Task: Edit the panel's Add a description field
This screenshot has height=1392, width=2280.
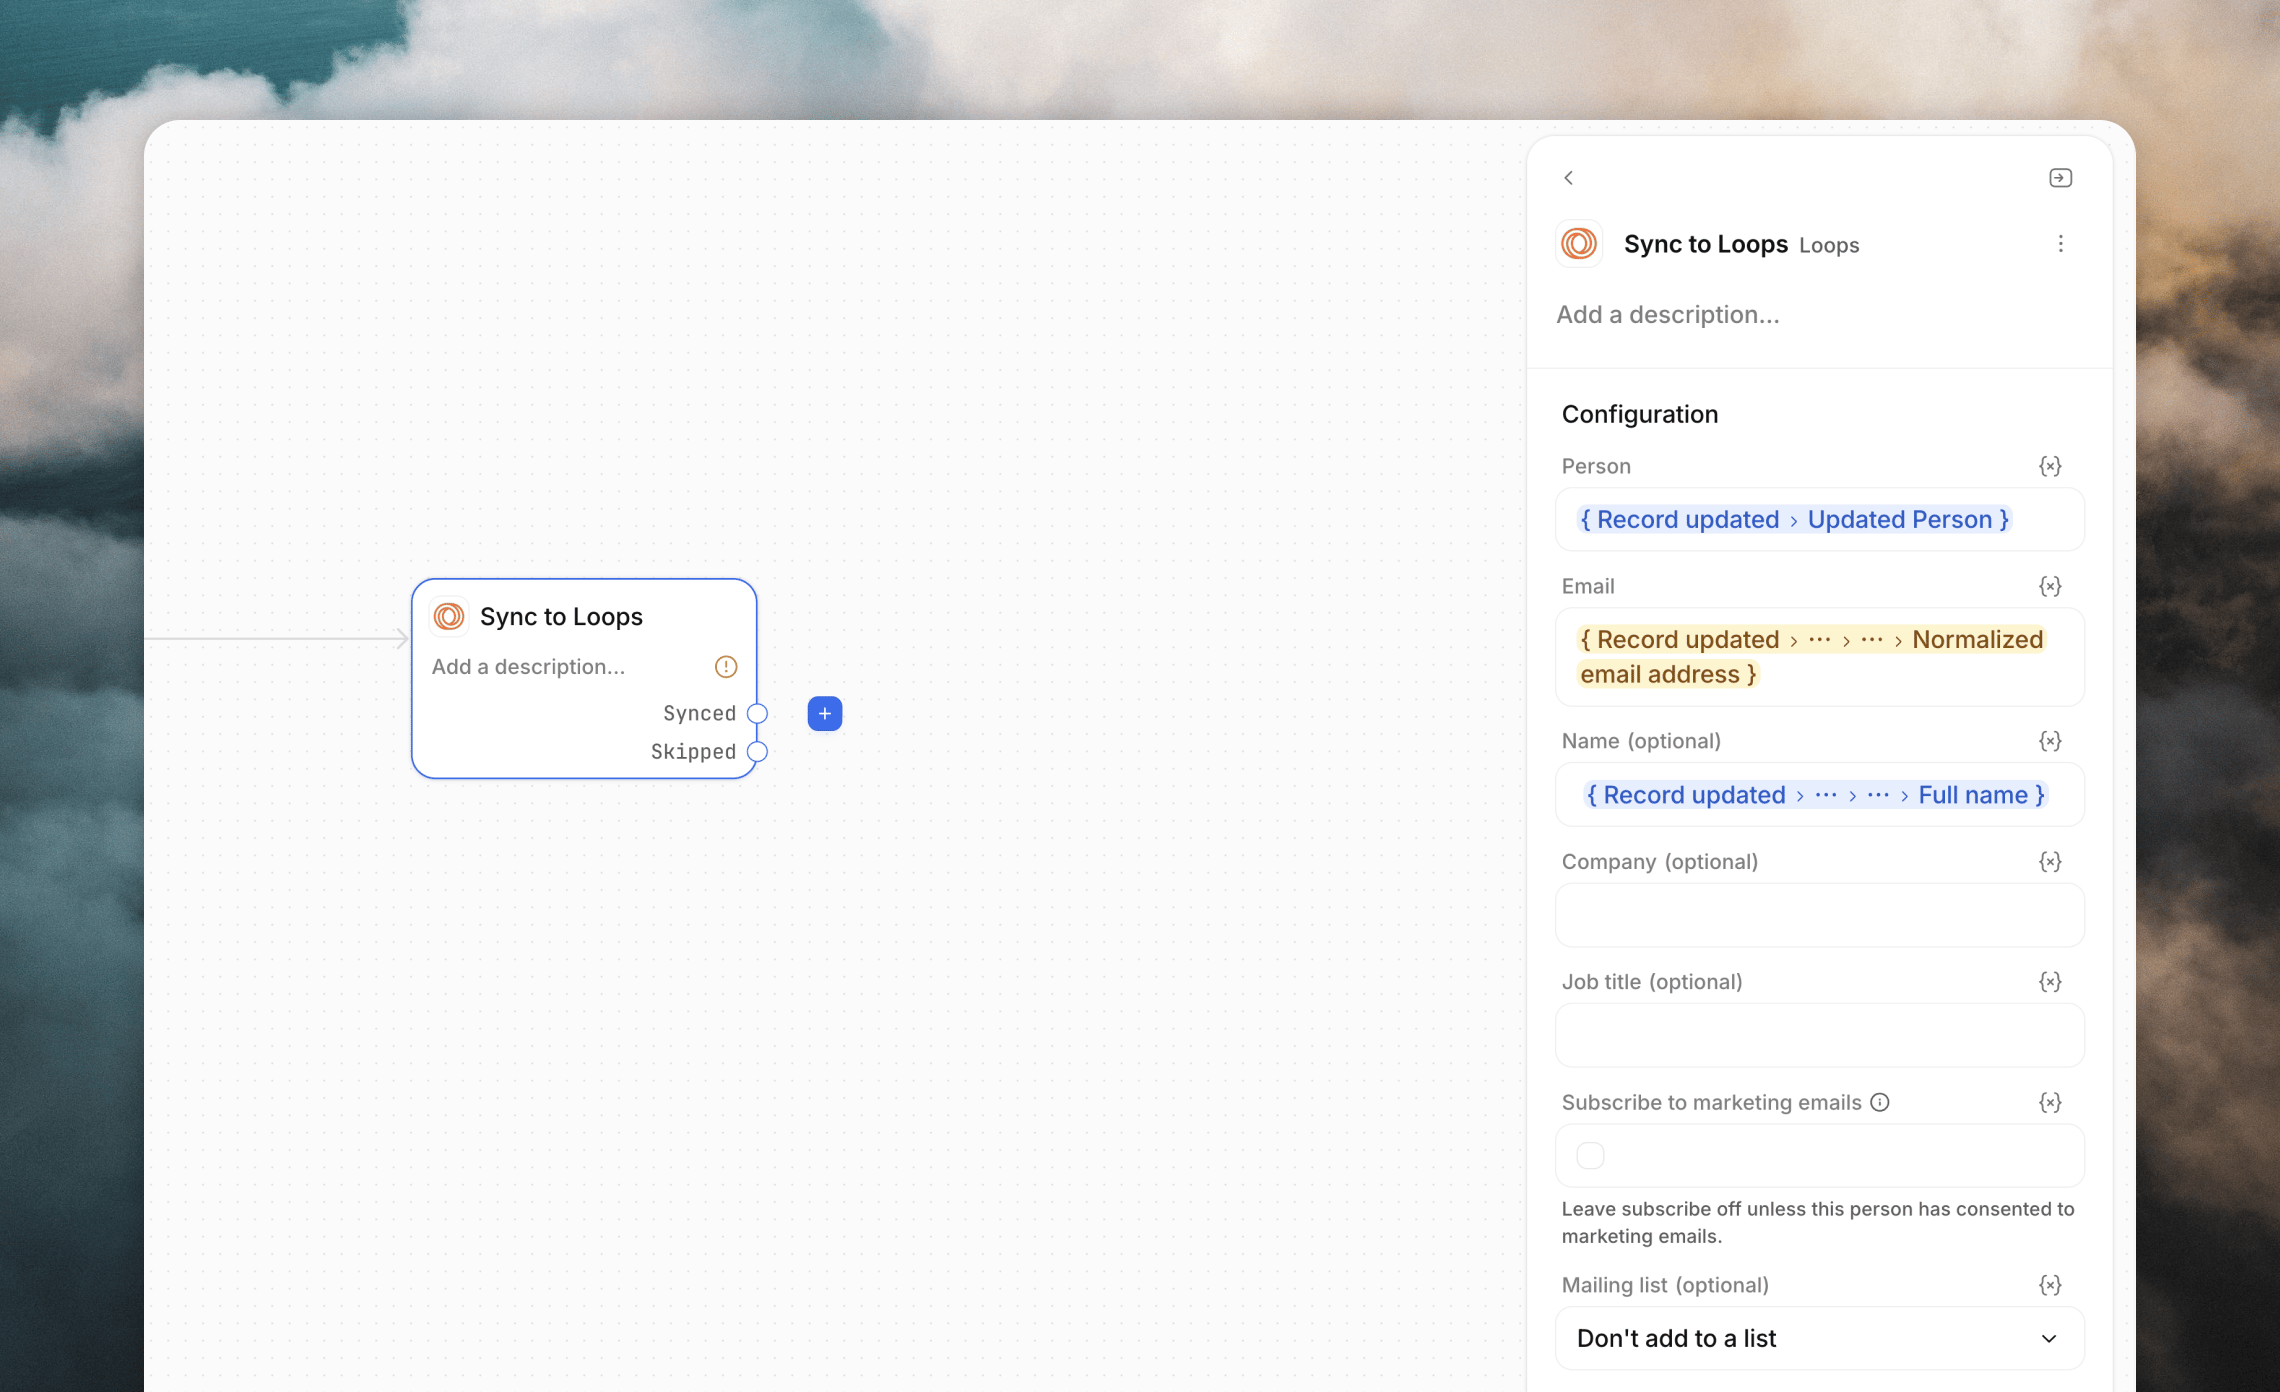Action: tap(1668, 314)
